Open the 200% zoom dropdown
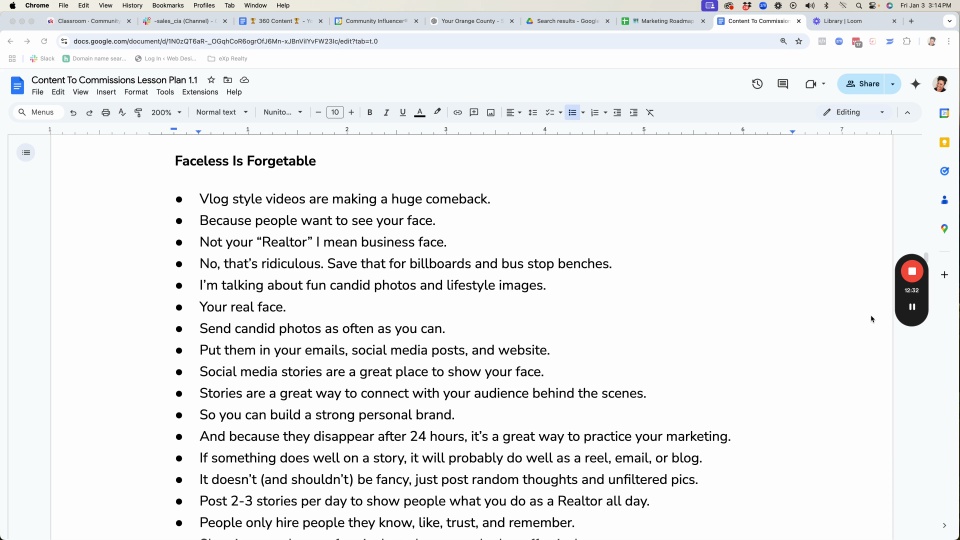The image size is (960, 540). pyautogui.click(x=167, y=113)
